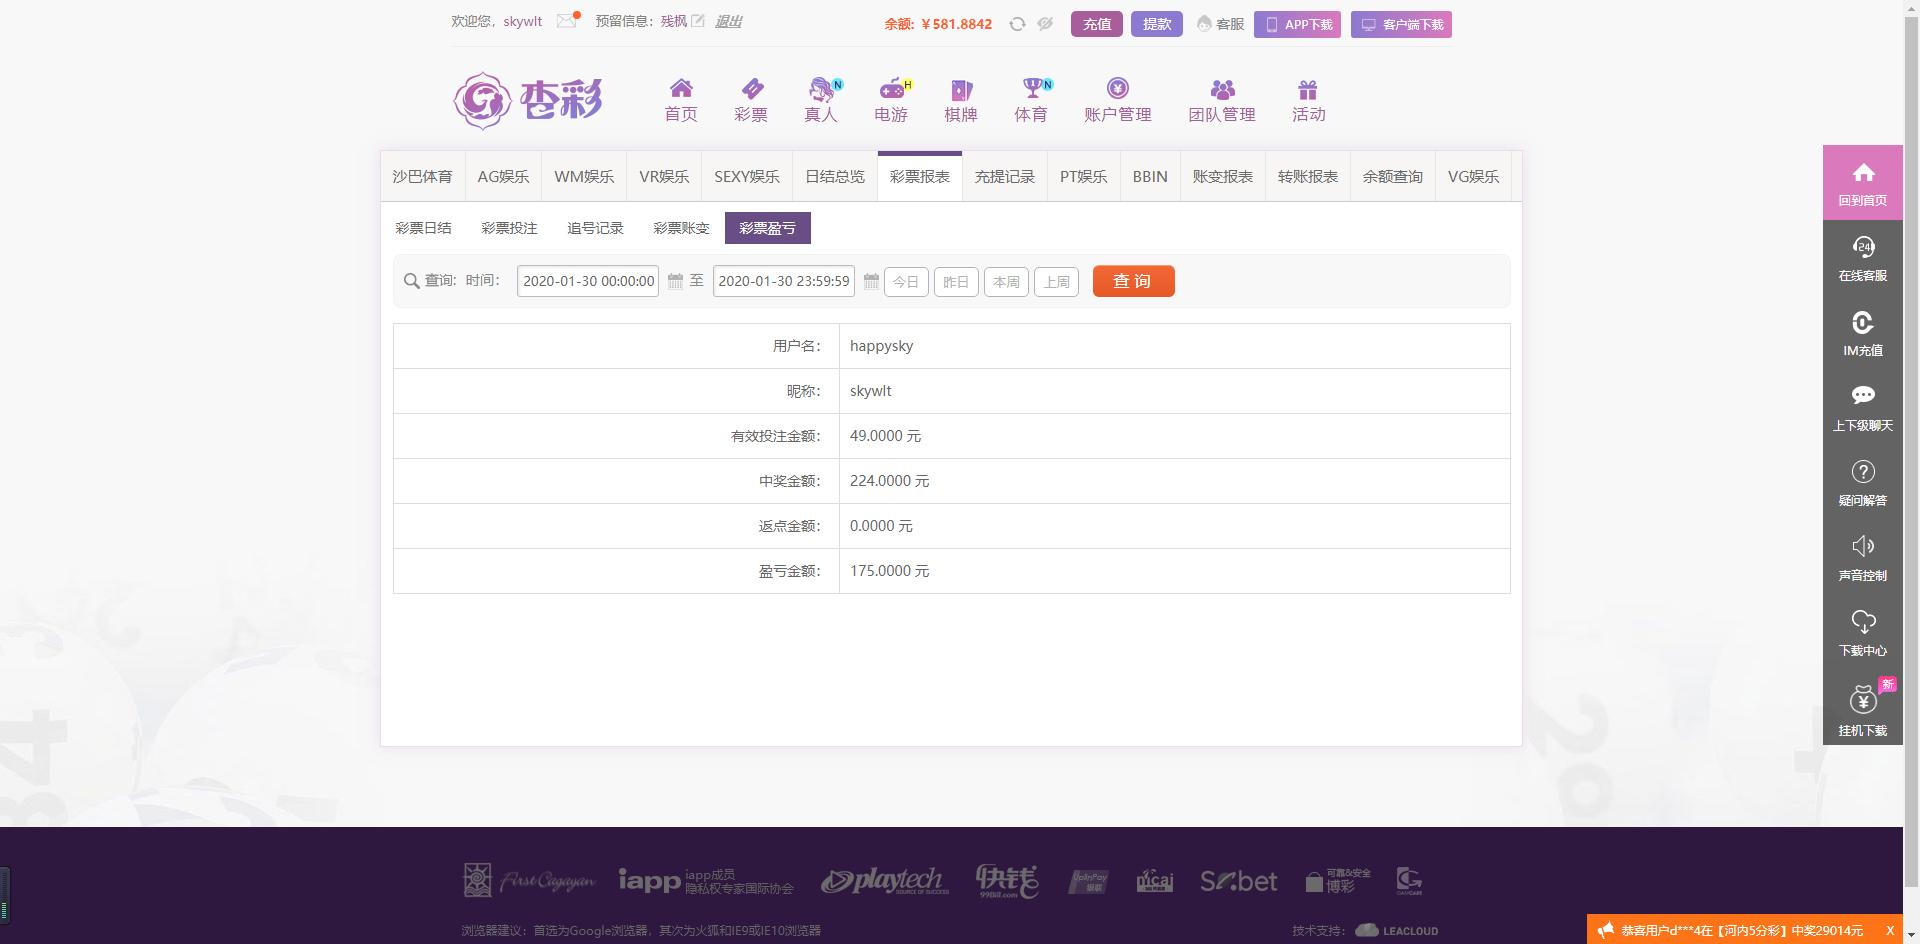Toggle 声音控制 sound control

click(1862, 557)
